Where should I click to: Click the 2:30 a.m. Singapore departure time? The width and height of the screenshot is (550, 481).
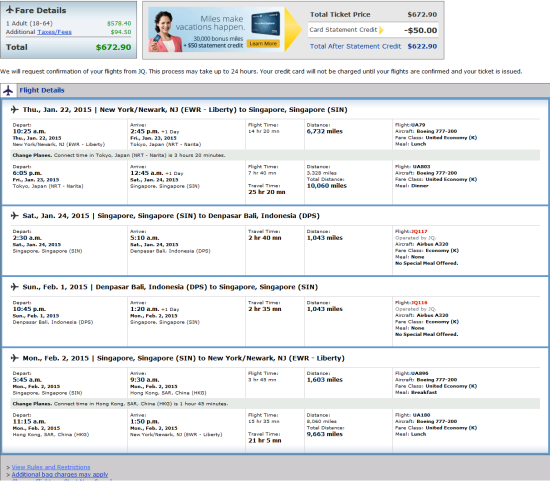tap(27, 238)
